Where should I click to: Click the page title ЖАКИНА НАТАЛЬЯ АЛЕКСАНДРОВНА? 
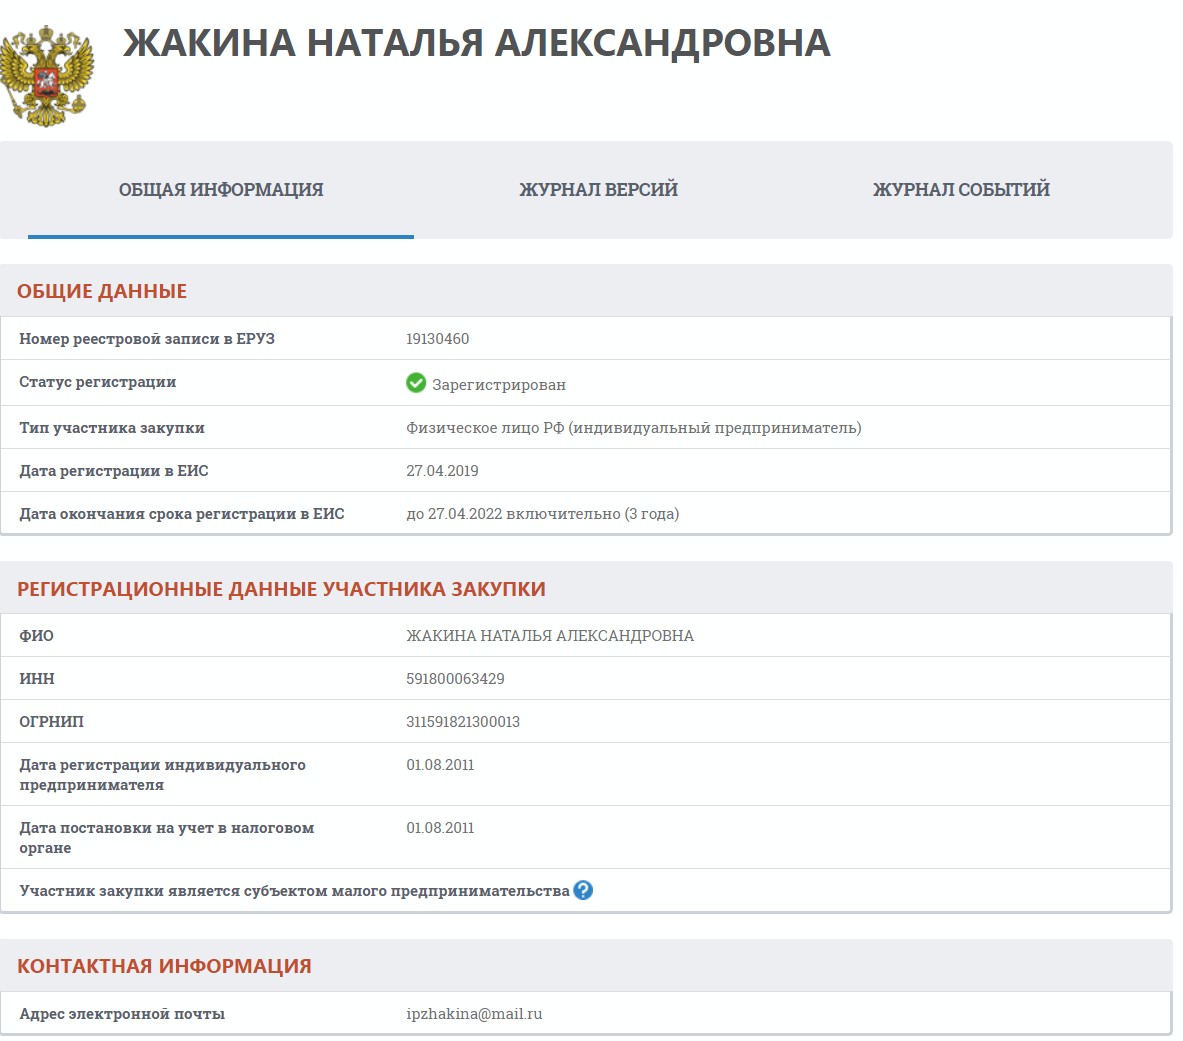pos(477,43)
